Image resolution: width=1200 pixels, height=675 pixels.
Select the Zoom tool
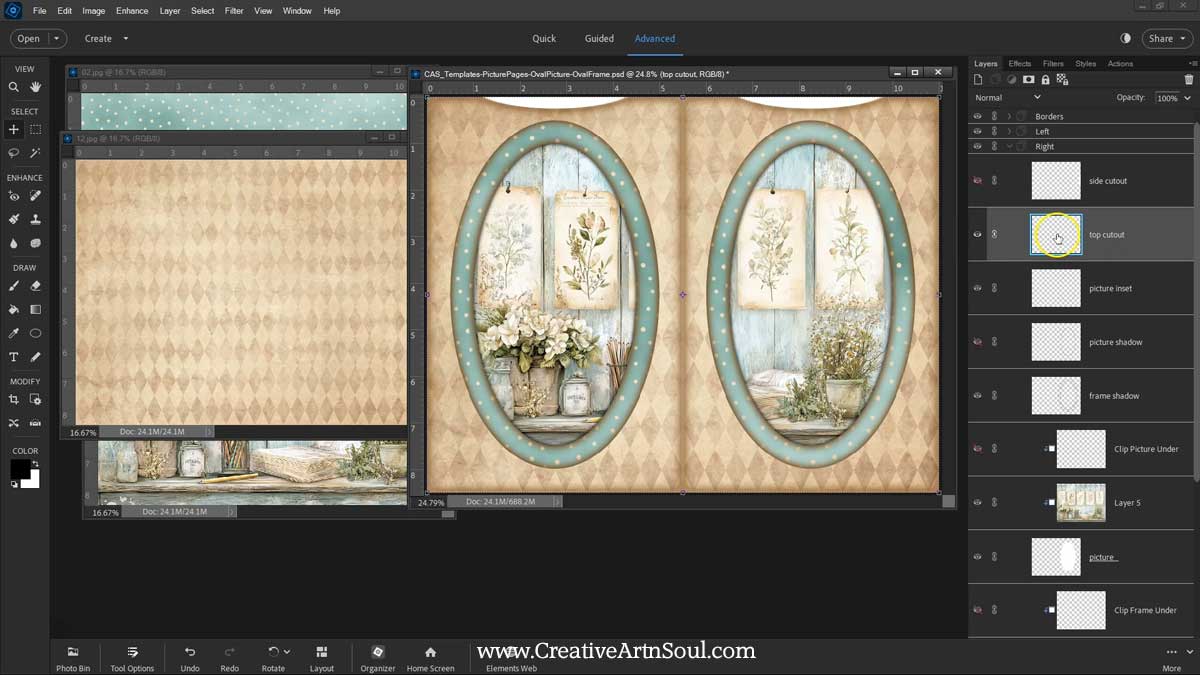14,87
